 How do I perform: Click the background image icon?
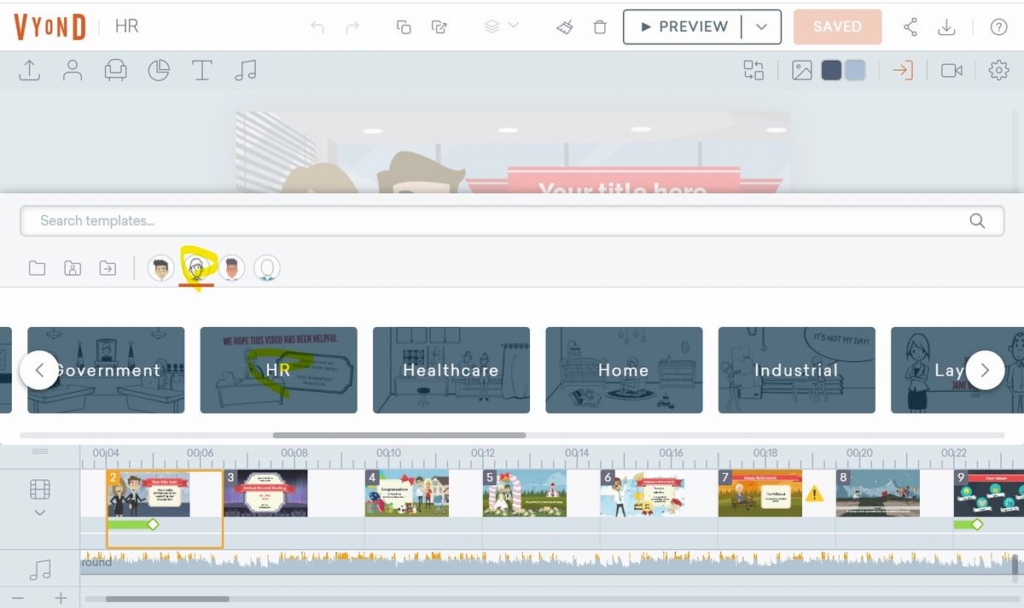click(802, 70)
